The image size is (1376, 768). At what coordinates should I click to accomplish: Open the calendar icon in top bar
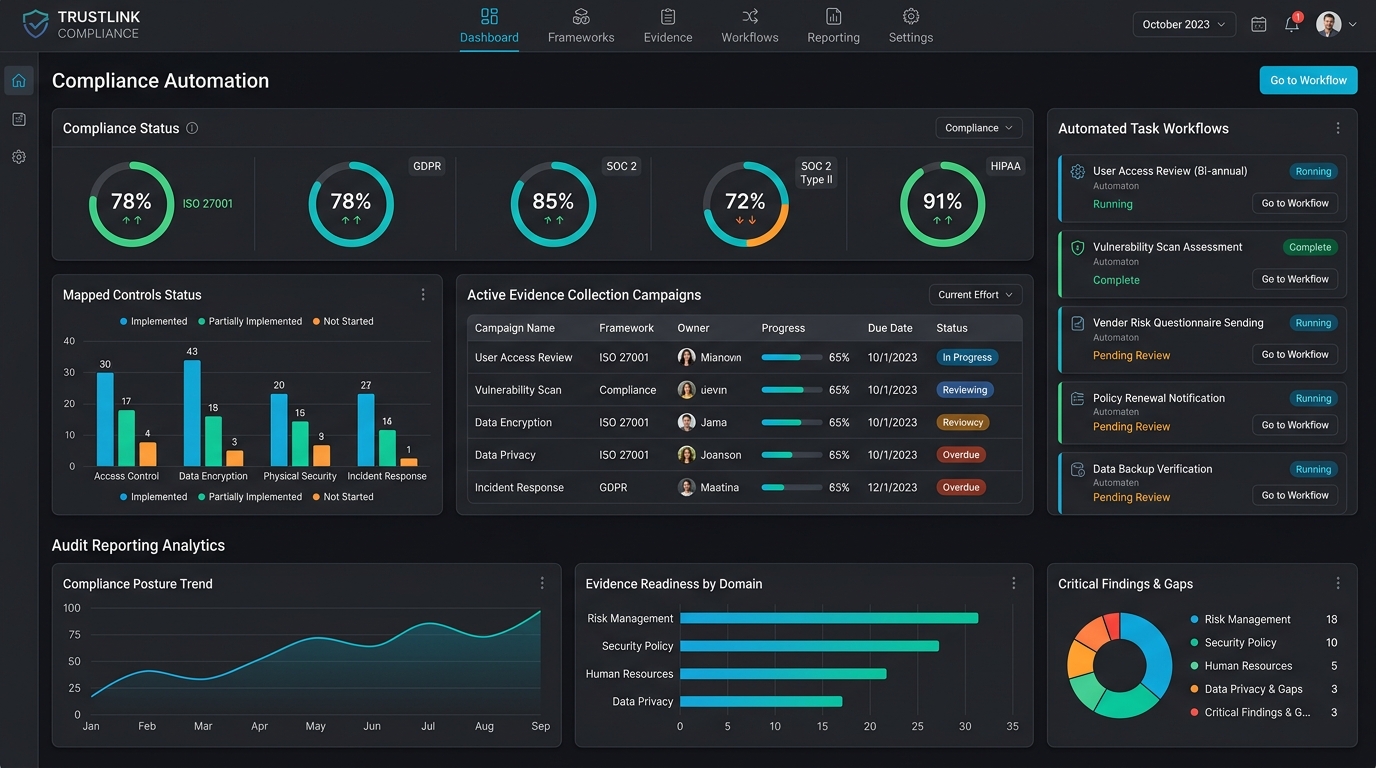tap(1259, 24)
